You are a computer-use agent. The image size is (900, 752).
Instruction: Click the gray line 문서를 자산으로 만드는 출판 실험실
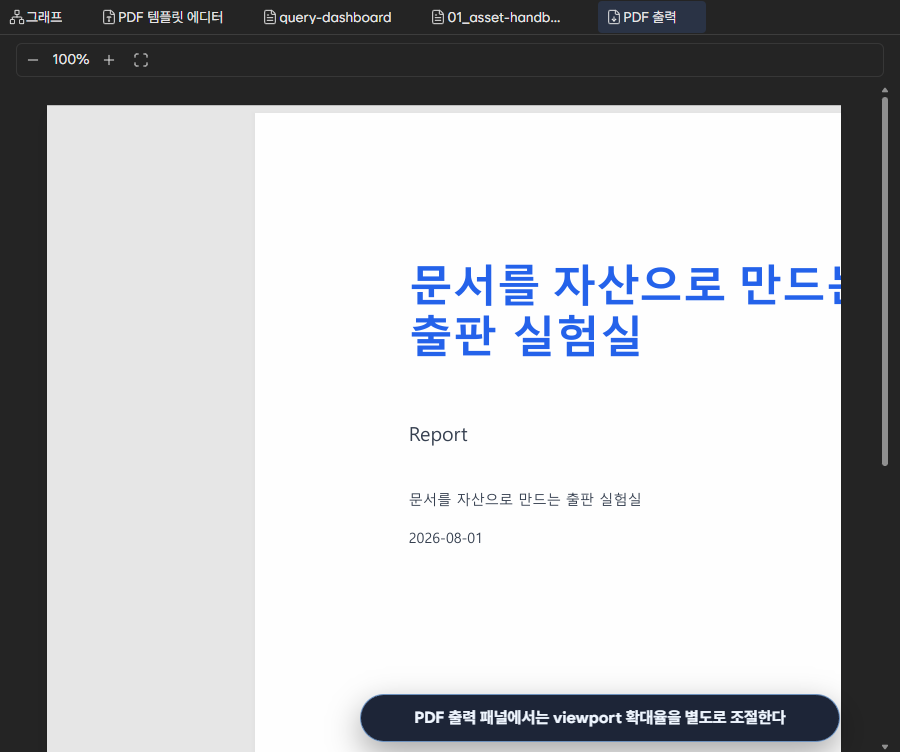(x=525, y=499)
